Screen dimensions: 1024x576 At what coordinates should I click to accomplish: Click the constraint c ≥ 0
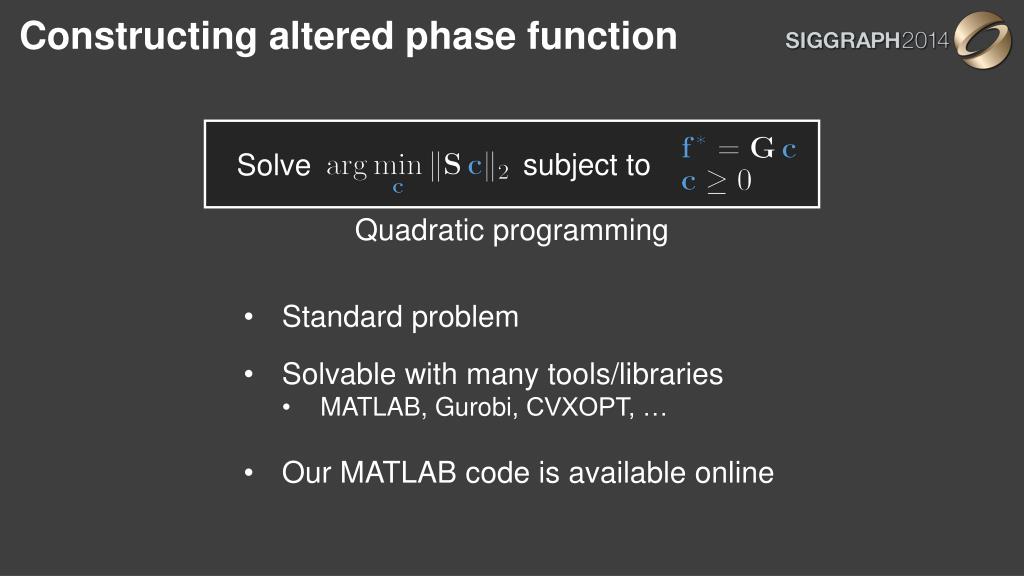click(x=716, y=181)
